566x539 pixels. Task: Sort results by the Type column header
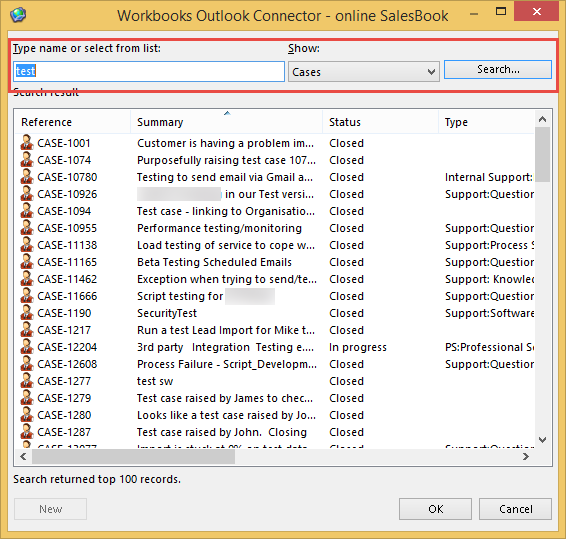pyautogui.click(x=486, y=122)
